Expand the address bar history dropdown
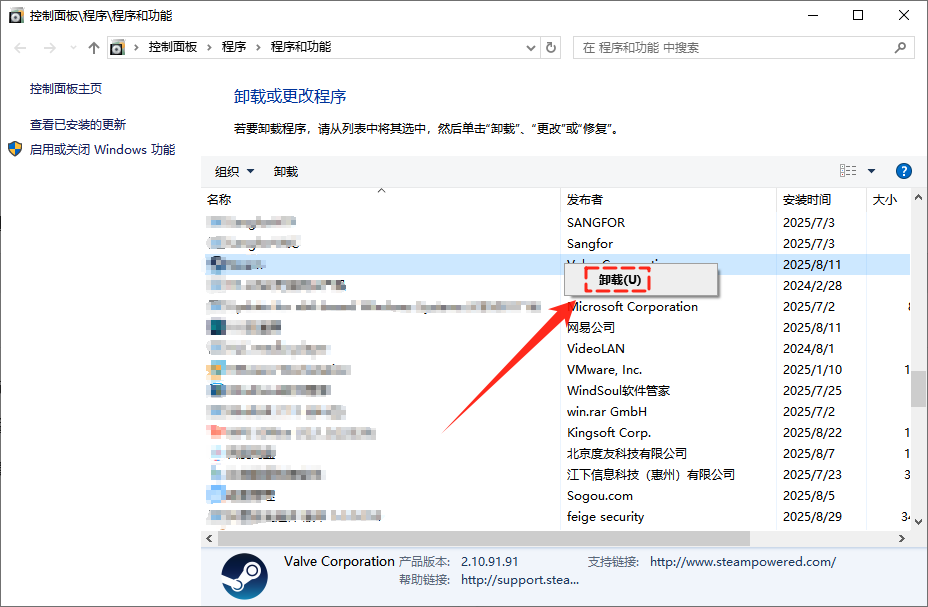 pos(531,48)
